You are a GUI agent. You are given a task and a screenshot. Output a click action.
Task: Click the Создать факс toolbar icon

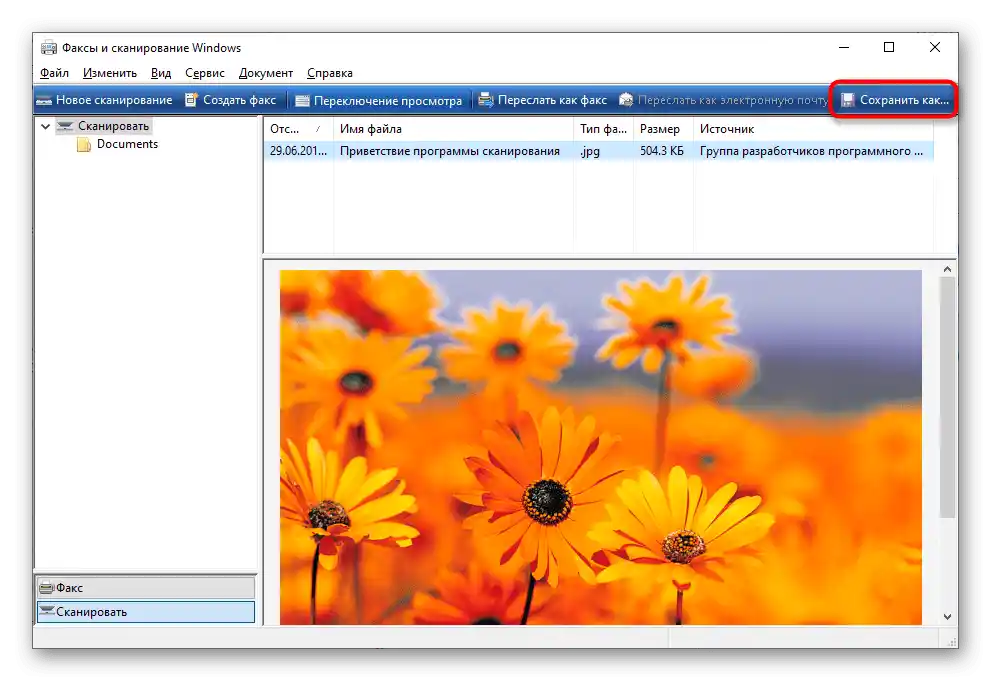point(192,100)
